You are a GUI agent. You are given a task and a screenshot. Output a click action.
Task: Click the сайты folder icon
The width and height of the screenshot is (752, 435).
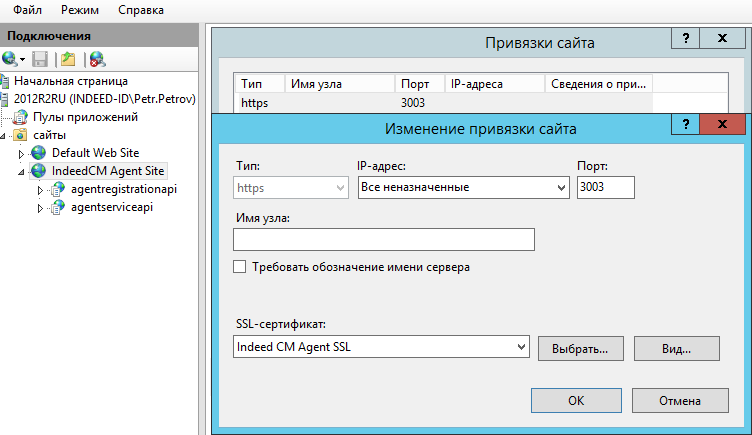click(x=20, y=135)
